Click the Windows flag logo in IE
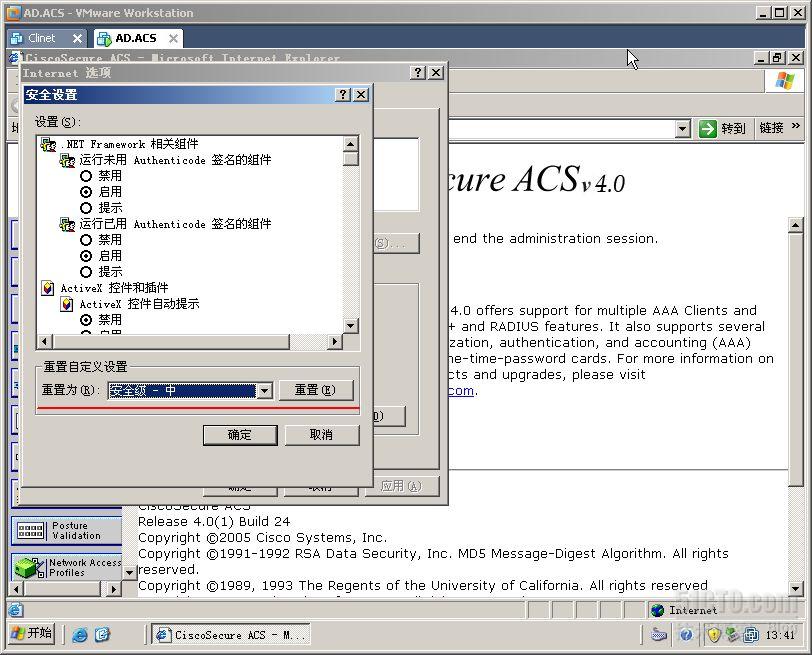This screenshot has width=812, height=655. click(785, 81)
